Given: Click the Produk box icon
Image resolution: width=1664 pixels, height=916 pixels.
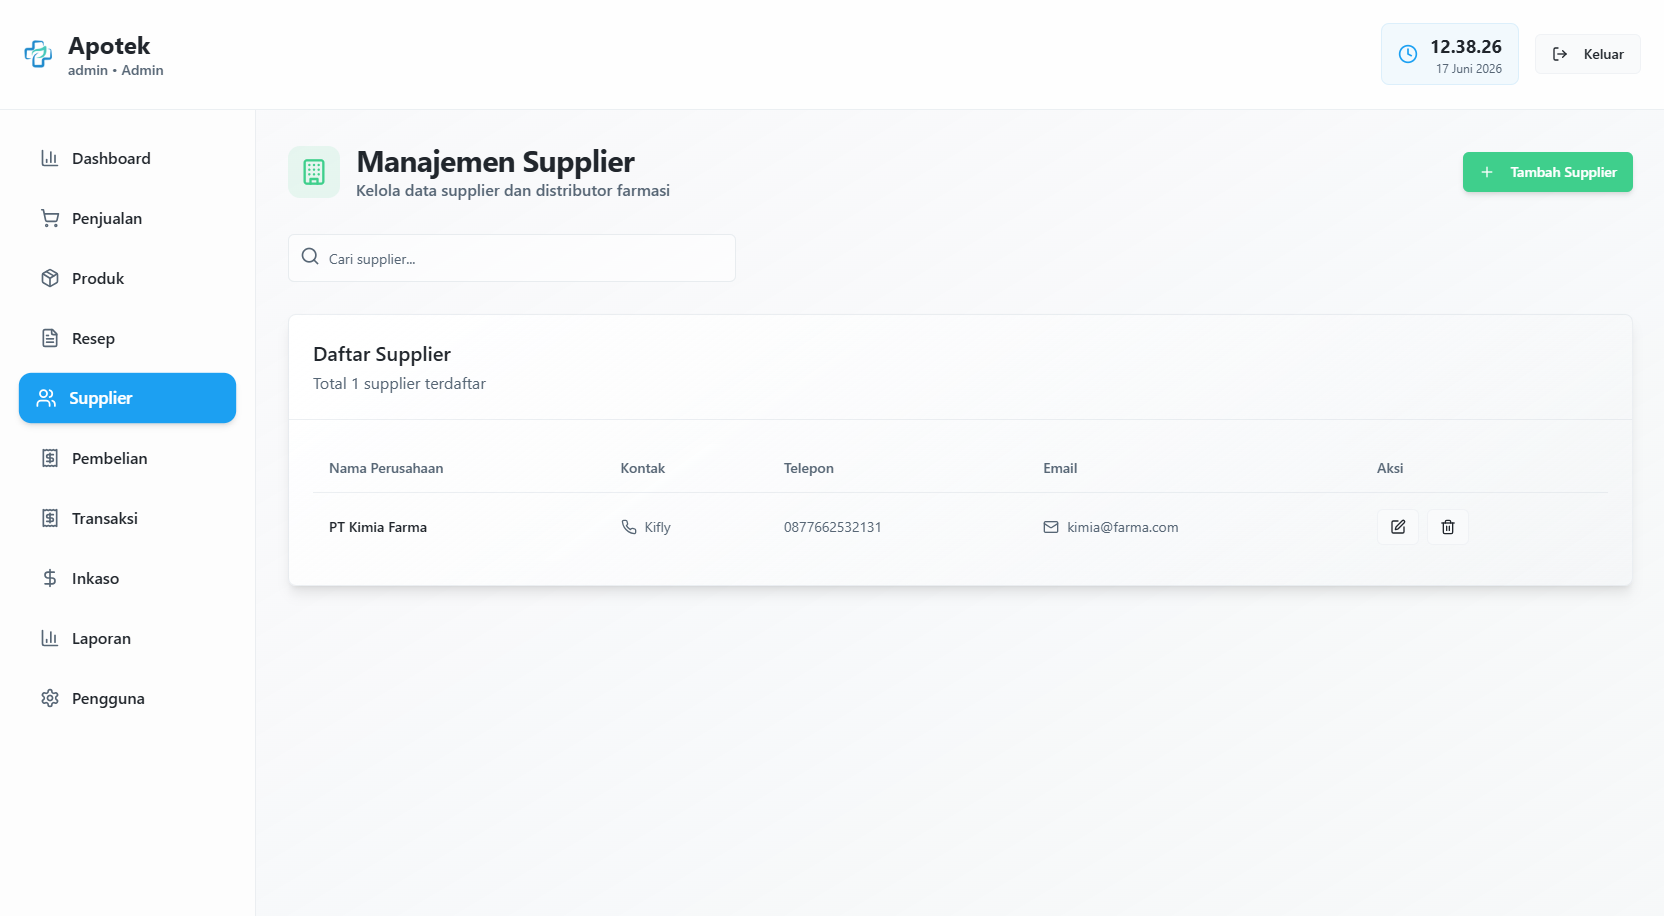Looking at the screenshot, I should [50, 278].
